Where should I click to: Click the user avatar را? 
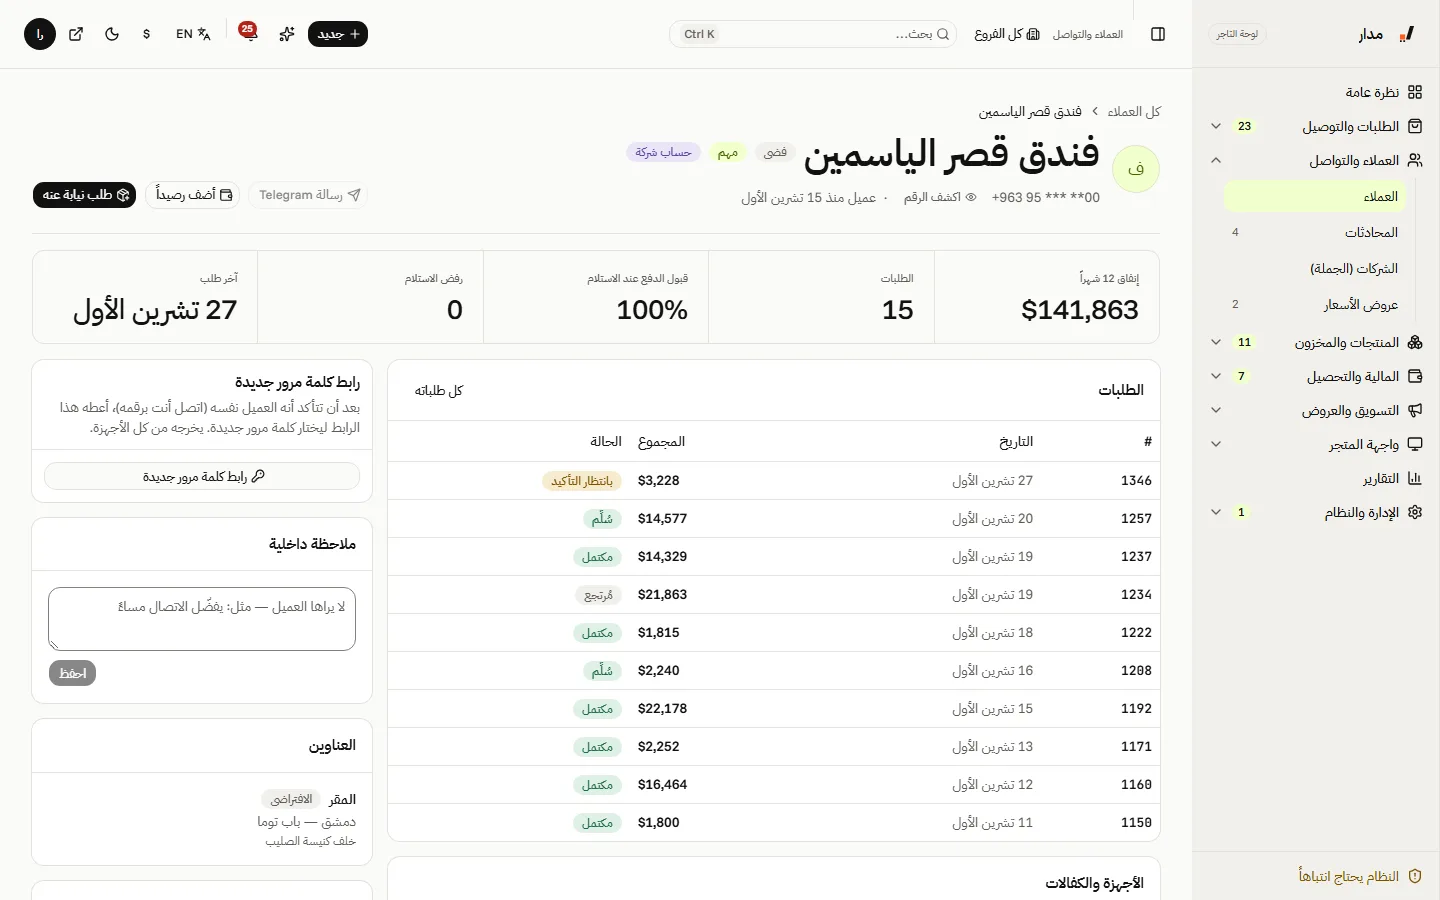[40, 34]
